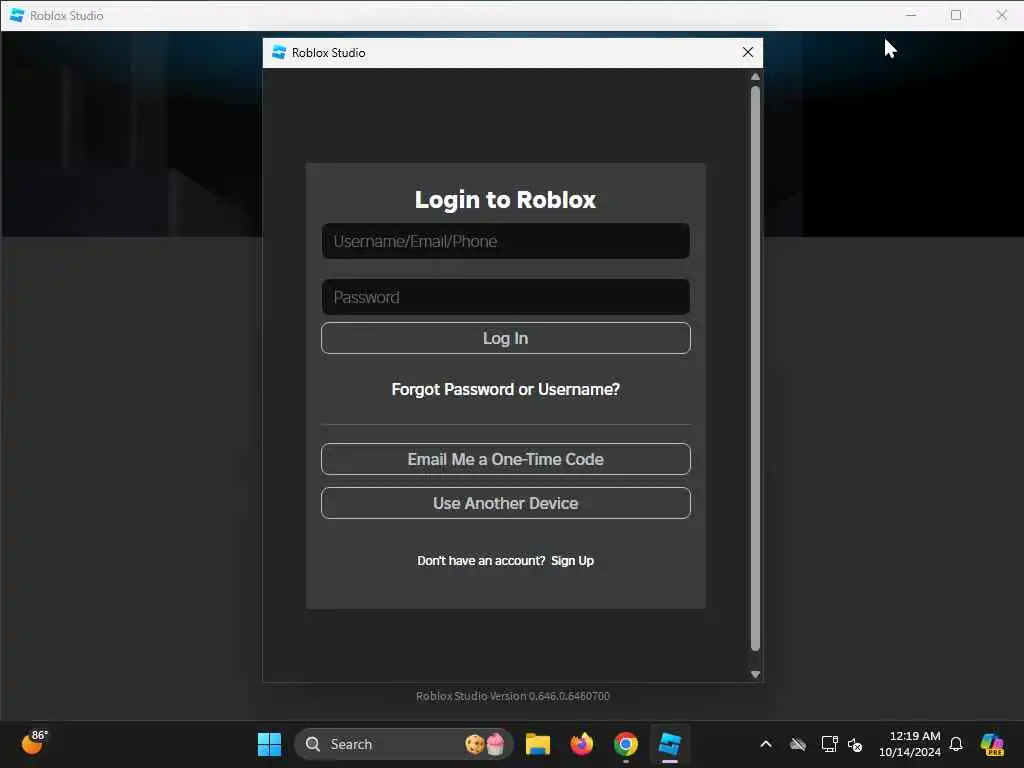Click the Roblox Studio logo in dialog title bar

(279, 52)
